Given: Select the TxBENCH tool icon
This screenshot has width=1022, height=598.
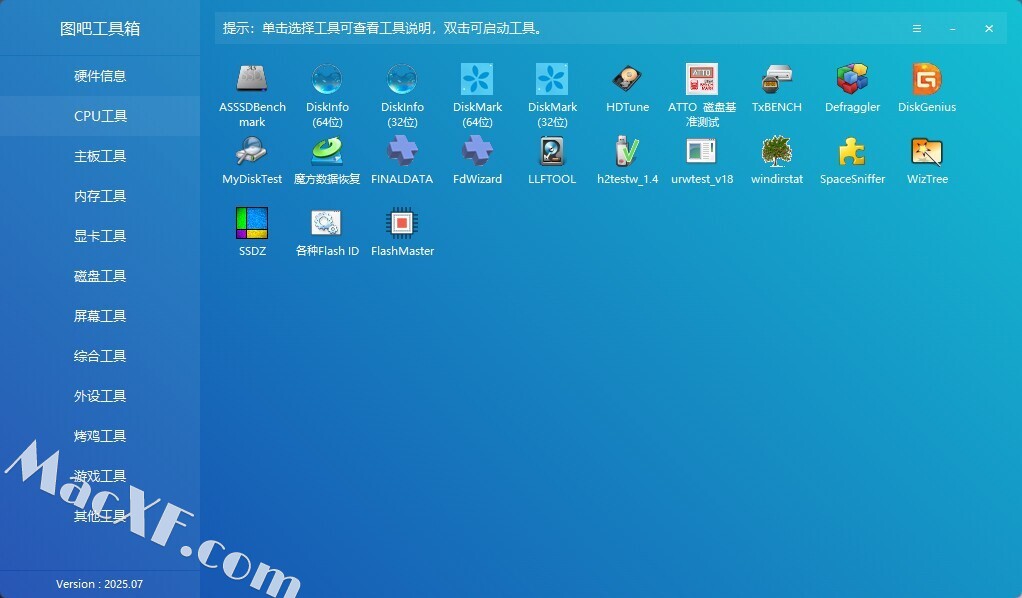Looking at the screenshot, I should (x=777, y=80).
